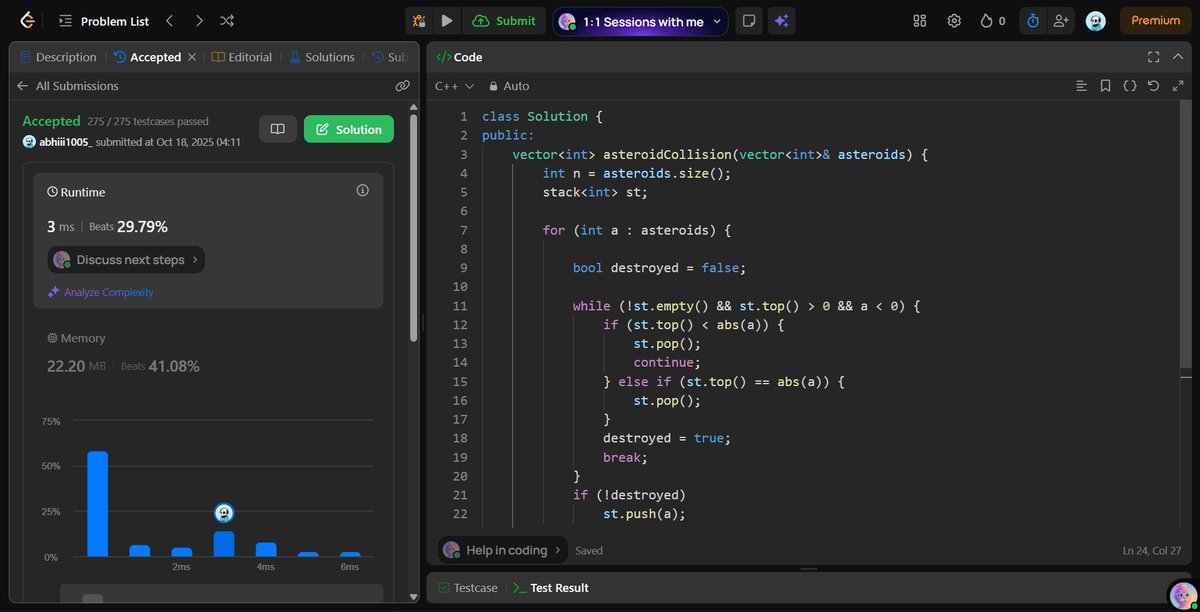Open the Problem List panel

pyautogui.click(x=103, y=21)
